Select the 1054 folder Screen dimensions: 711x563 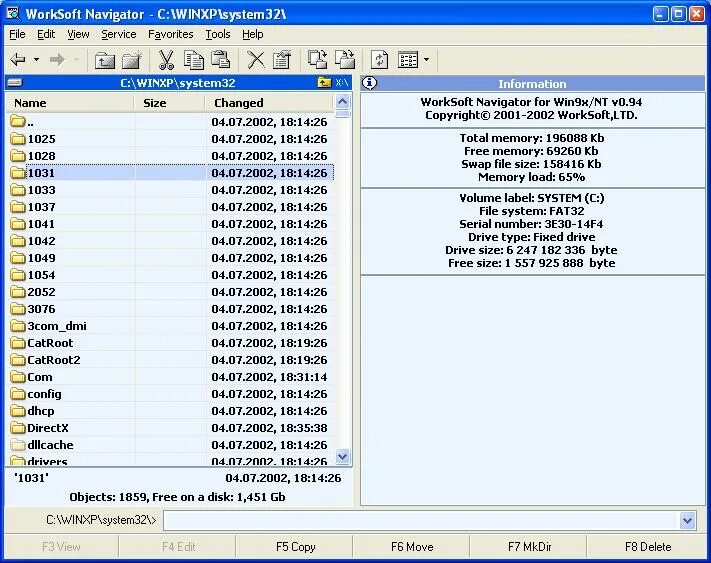(x=170, y=275)
